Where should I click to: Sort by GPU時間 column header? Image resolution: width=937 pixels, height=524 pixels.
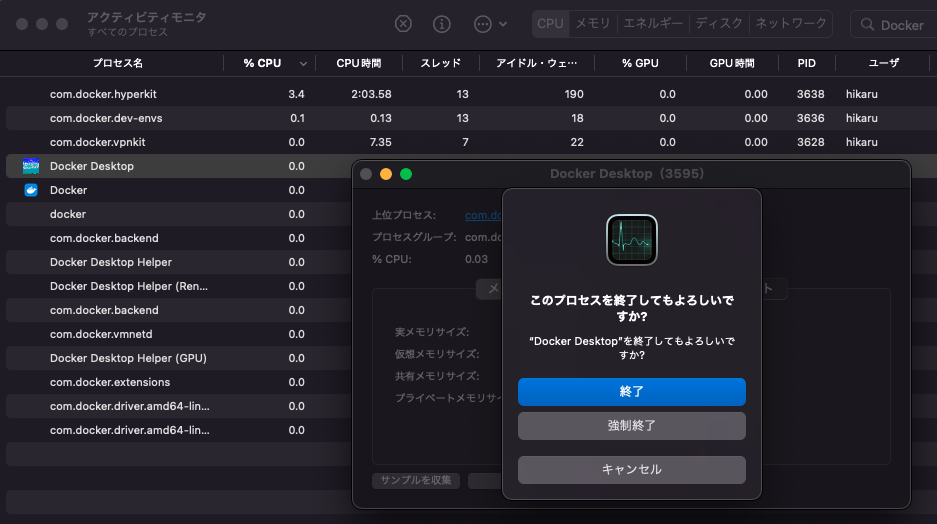[x=732, y=63]
